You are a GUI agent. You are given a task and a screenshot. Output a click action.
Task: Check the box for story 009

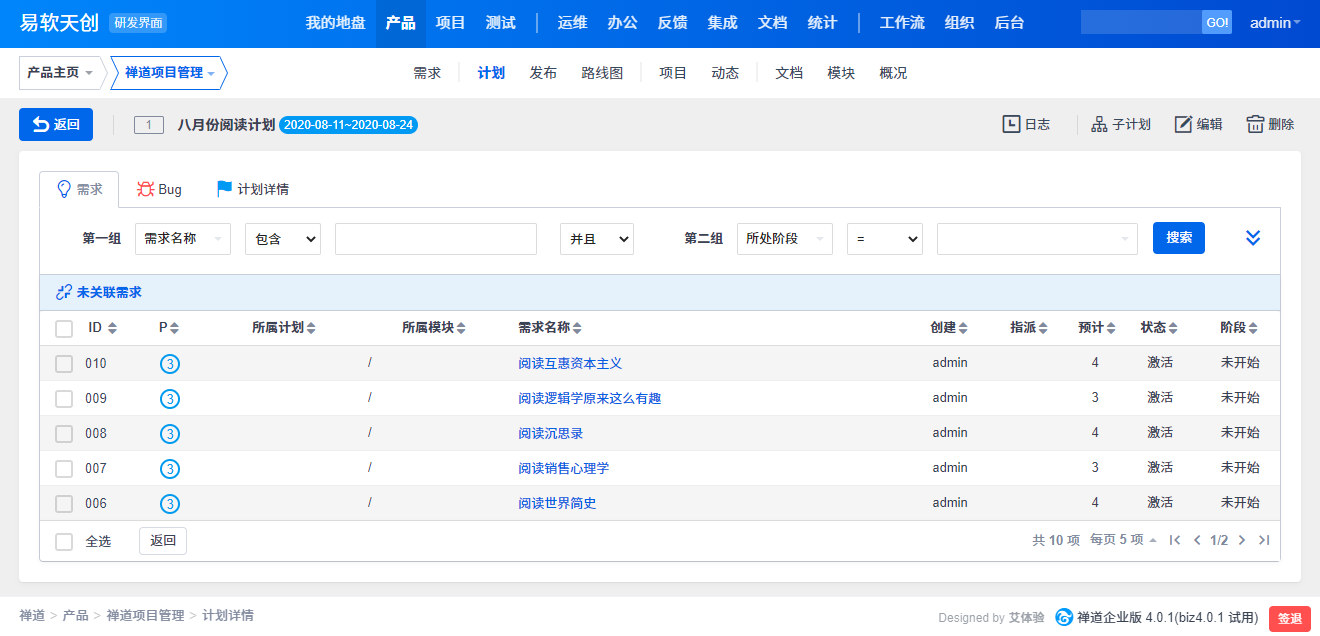tap(64, 399)
